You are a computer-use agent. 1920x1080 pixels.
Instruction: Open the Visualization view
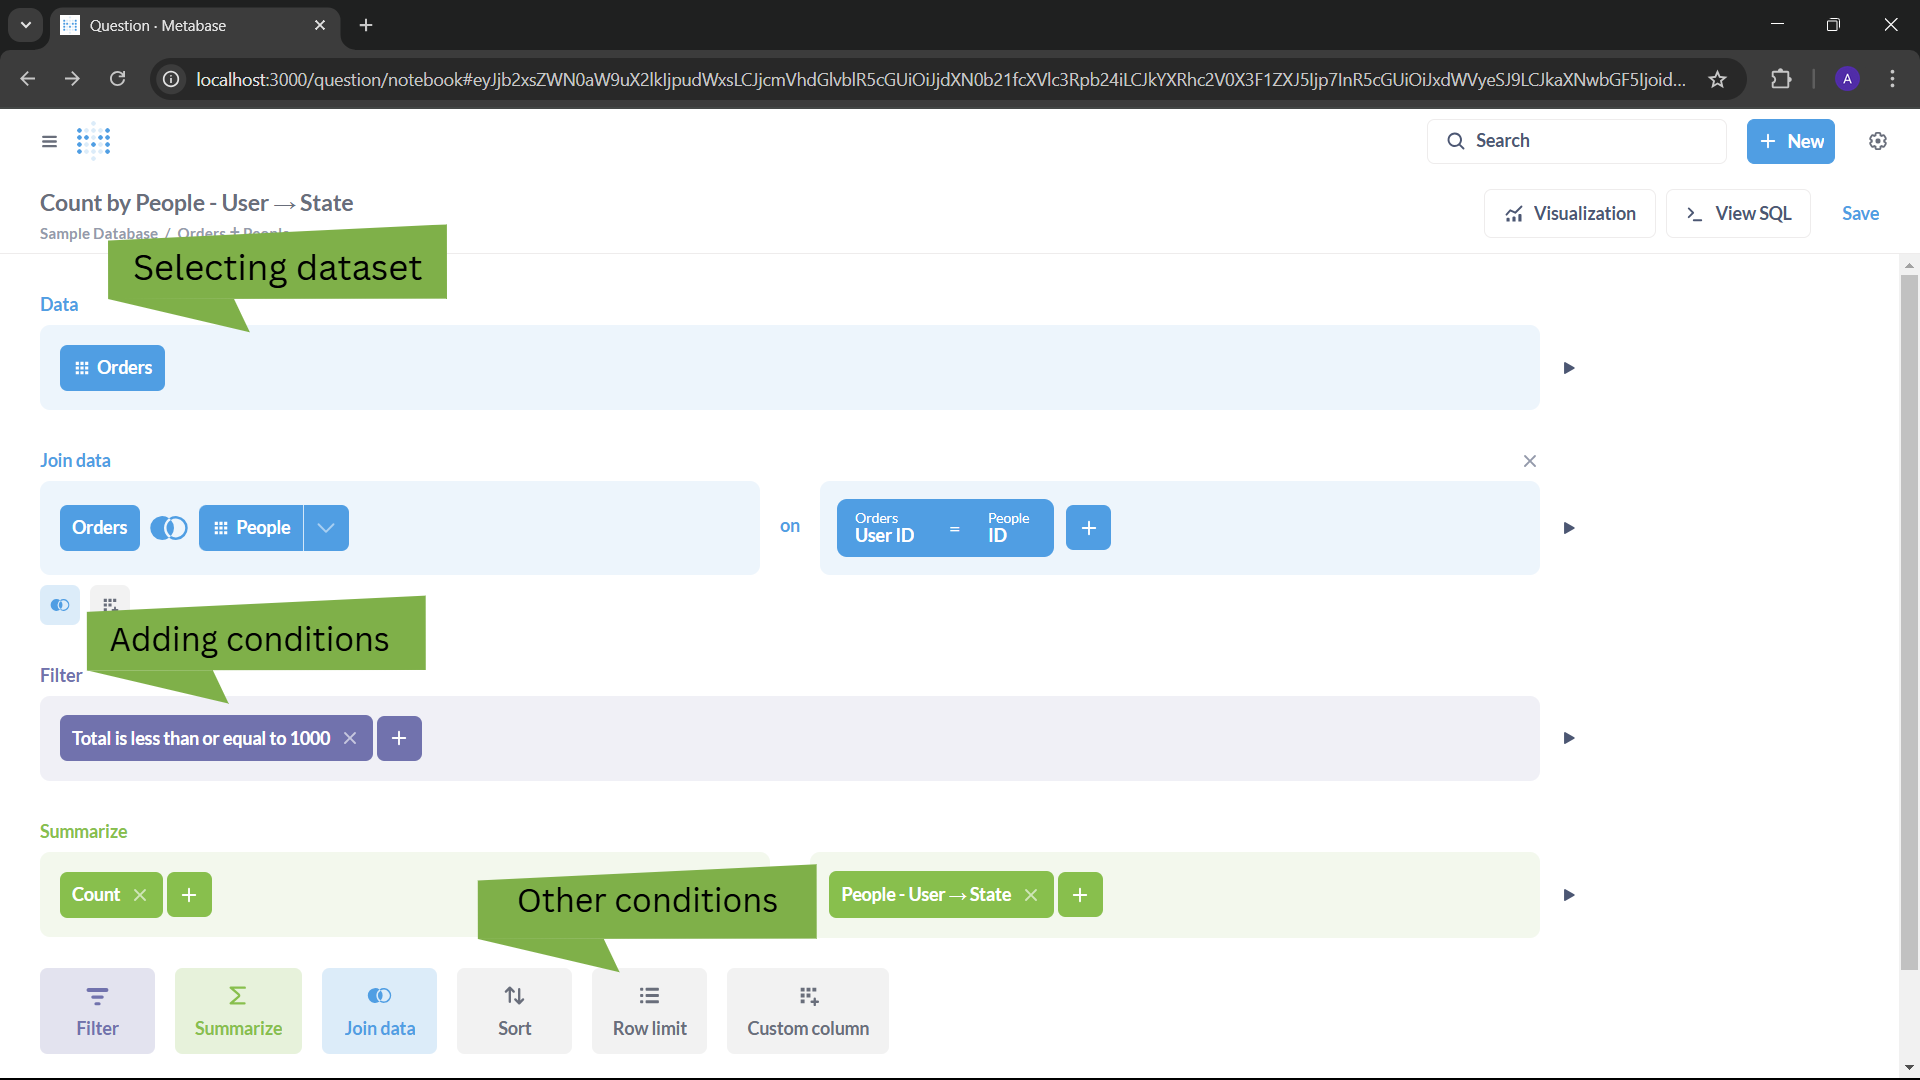[x=1570, y=213]
